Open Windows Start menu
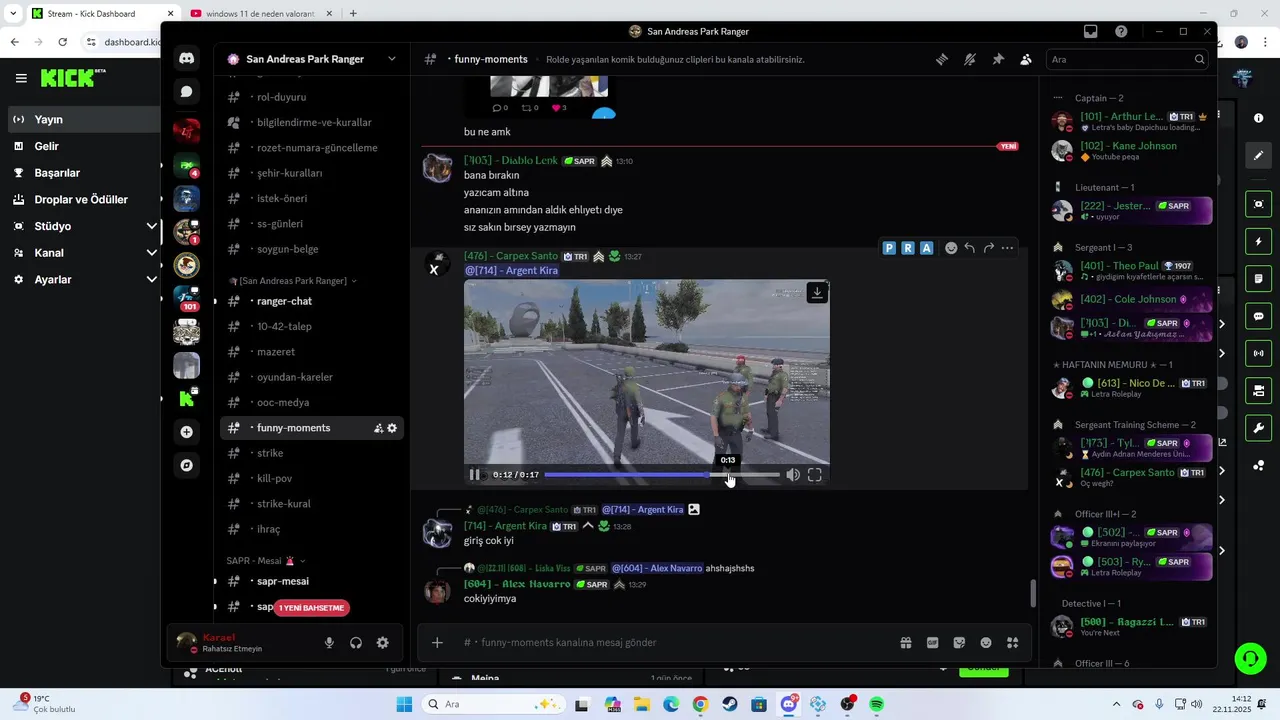The width and height of the screenshot is (1280, 720). pos(404,705)
